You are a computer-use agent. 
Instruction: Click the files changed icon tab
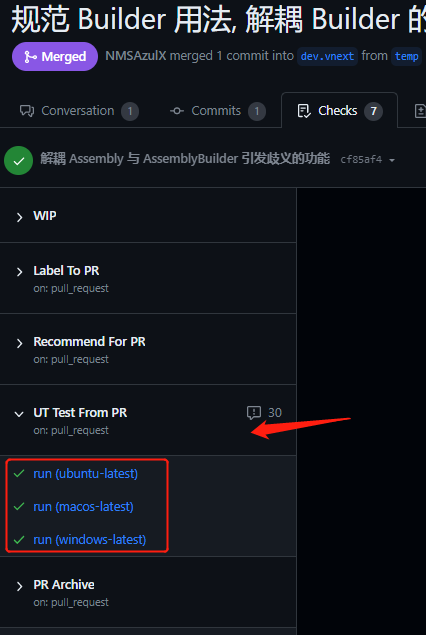point(420,111)
